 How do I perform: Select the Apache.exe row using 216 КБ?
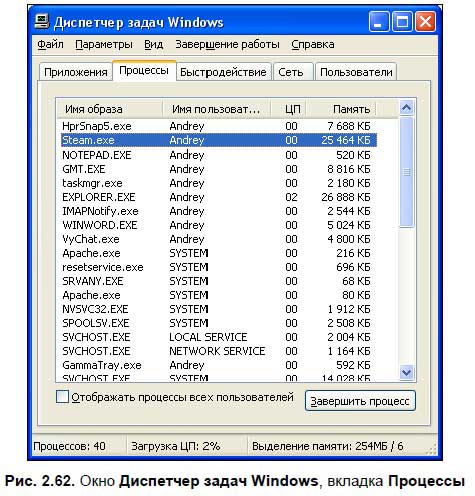(x=219, y=253)
